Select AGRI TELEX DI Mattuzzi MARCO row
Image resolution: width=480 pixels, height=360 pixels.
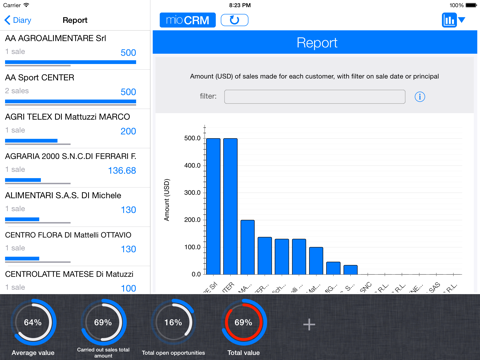[x=75, y=129]
